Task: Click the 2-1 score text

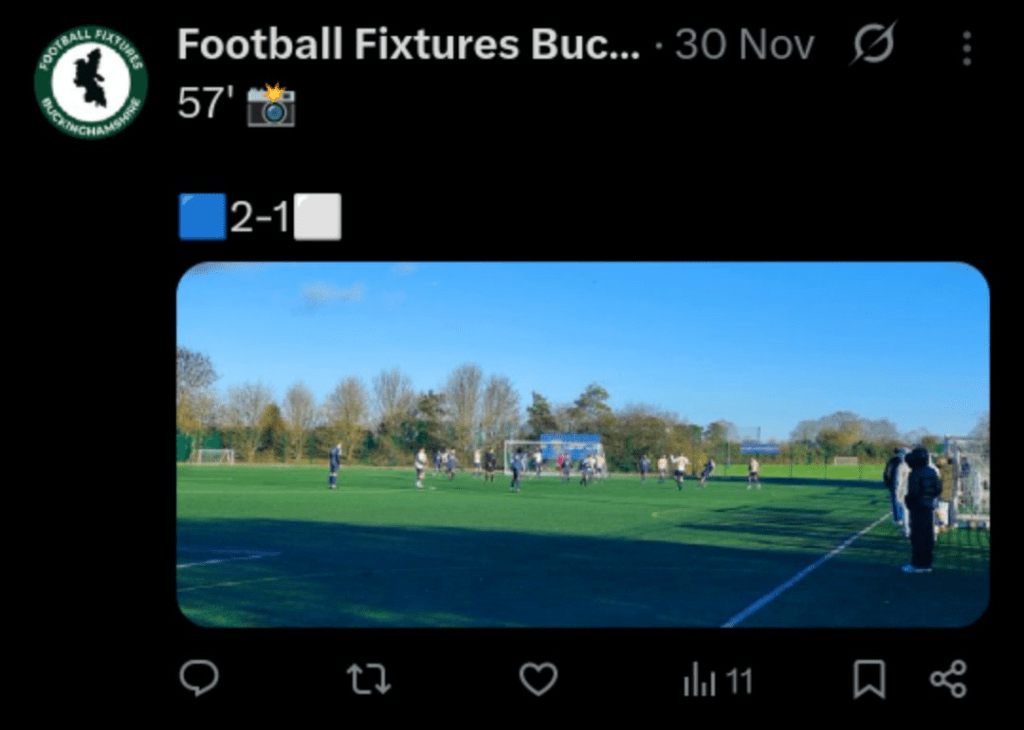Action: (260, 218)
